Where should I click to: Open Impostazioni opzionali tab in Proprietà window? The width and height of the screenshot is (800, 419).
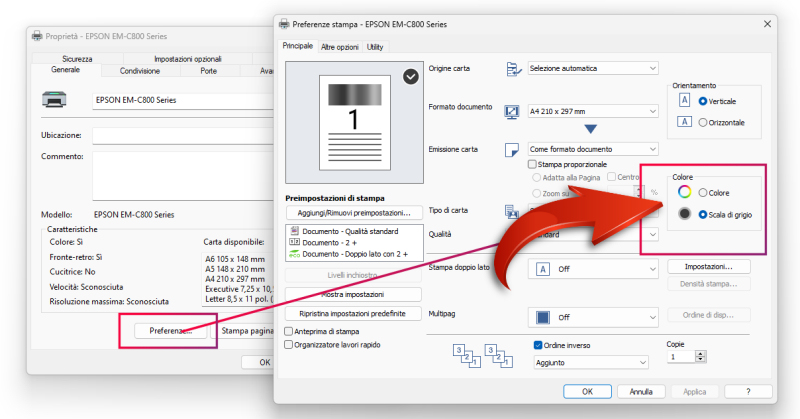[188, 59]
